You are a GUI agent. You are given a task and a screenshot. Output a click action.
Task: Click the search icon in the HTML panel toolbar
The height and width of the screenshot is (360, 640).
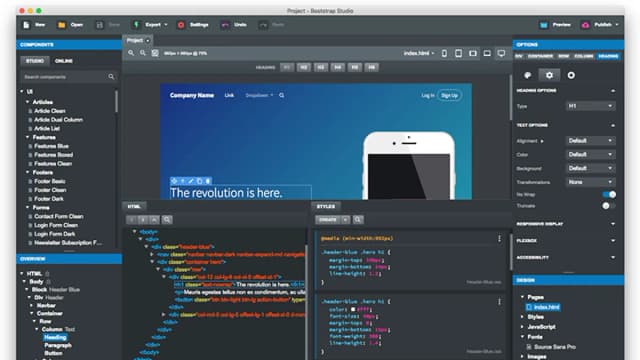pyautogui.click(x=167, y=220)
